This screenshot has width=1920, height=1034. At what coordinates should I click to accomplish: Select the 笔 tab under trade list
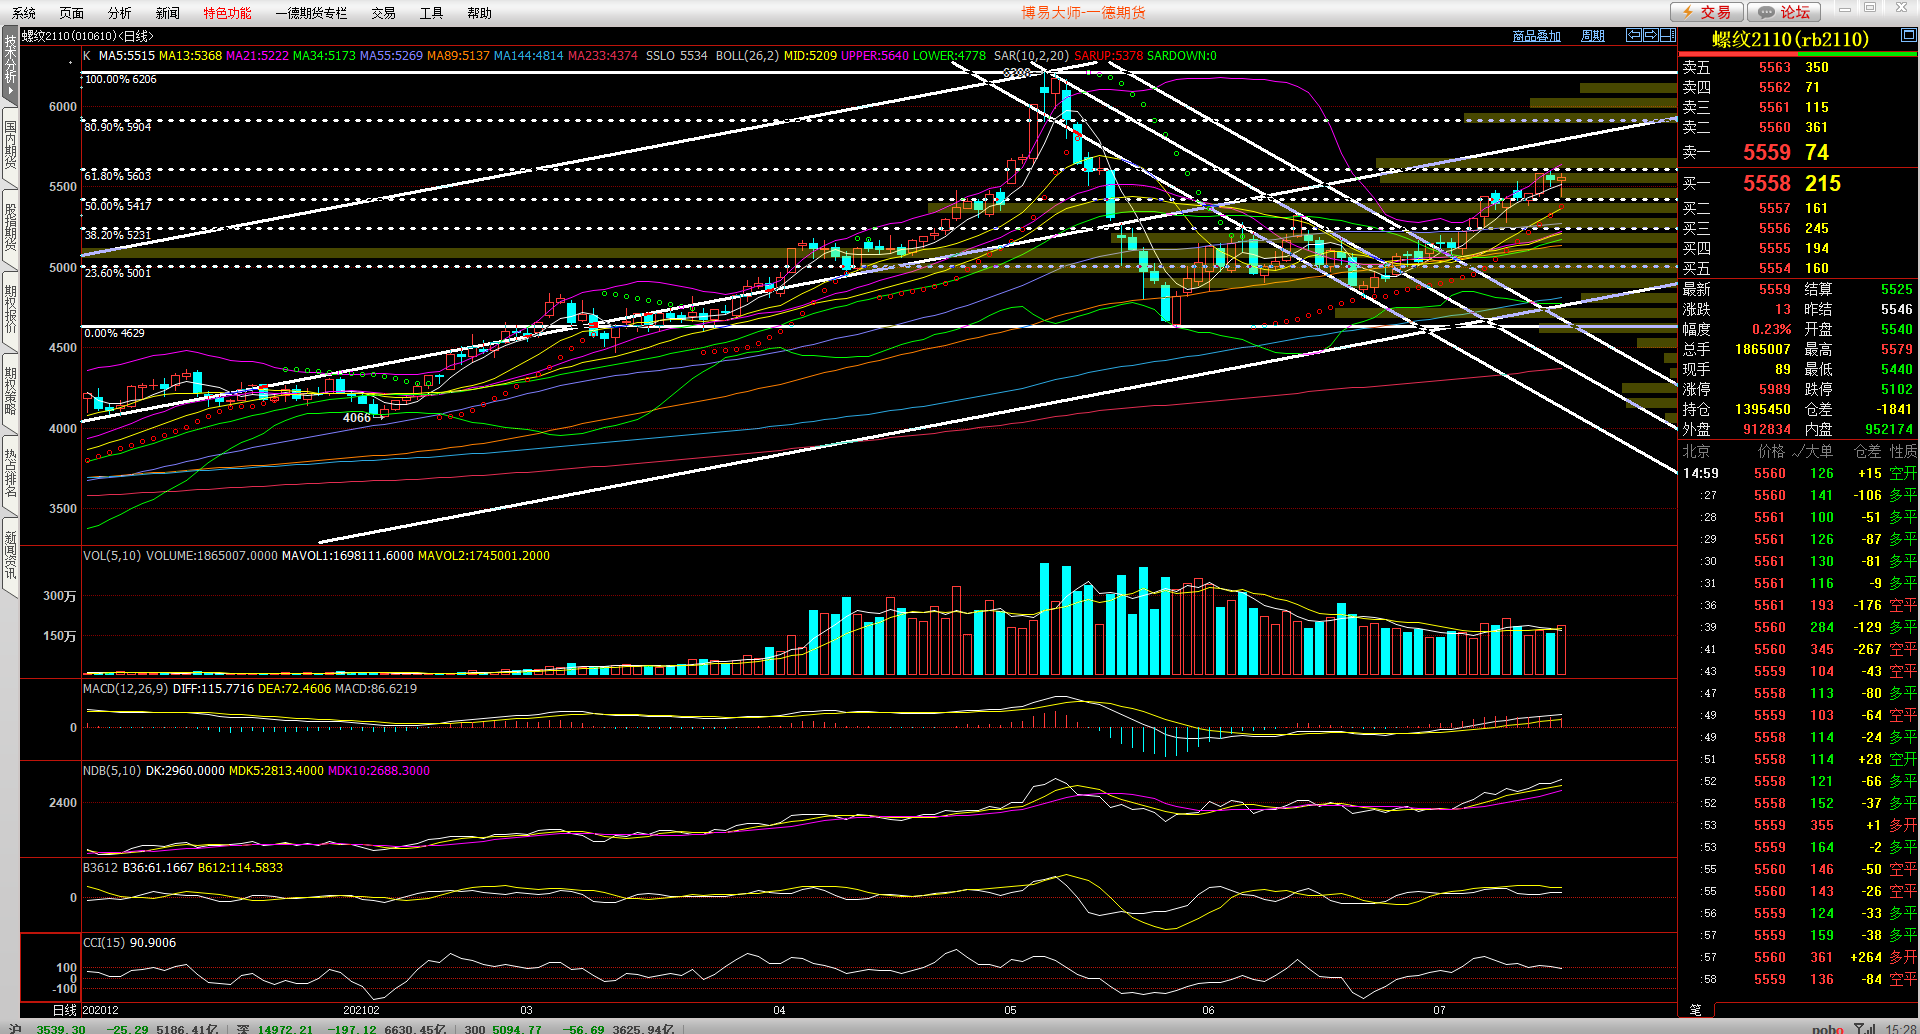coord(1695,1009)
